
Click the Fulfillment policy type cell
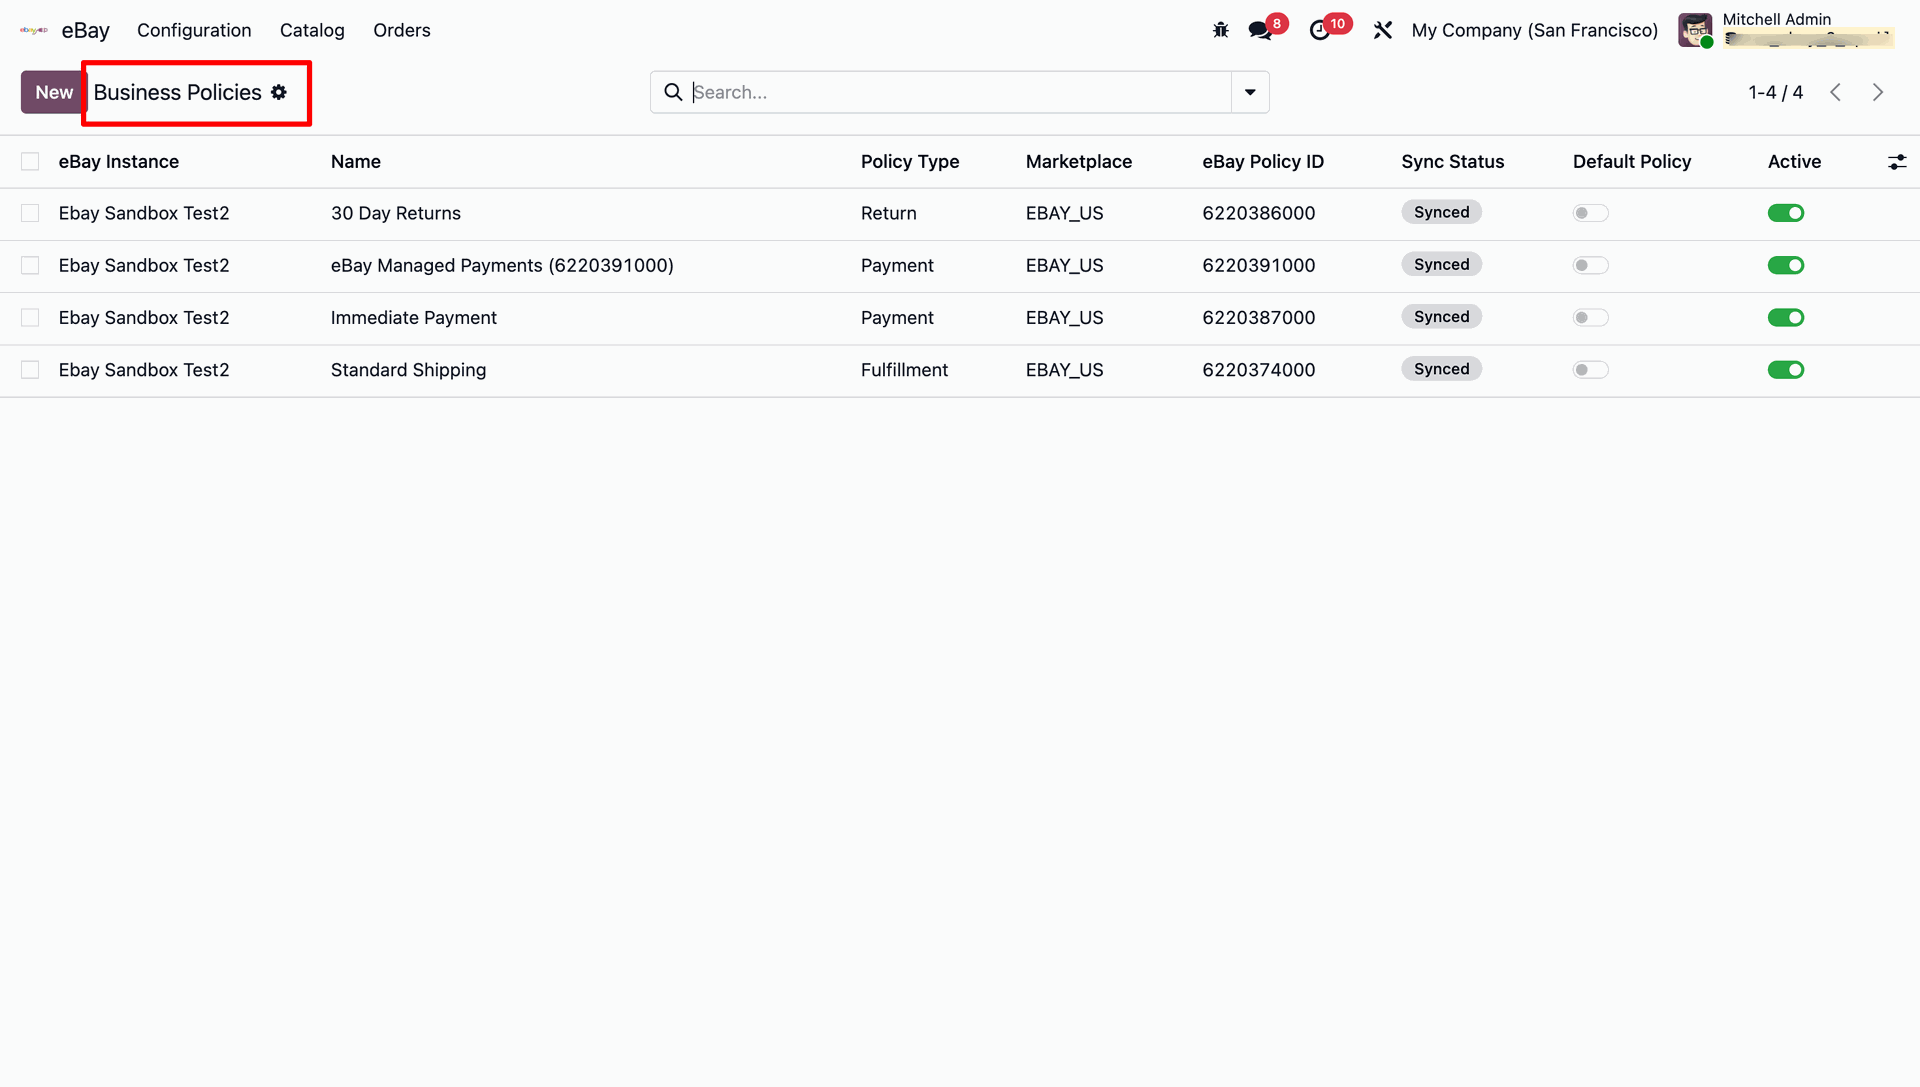pyautogui.click(x=904, y=370)
